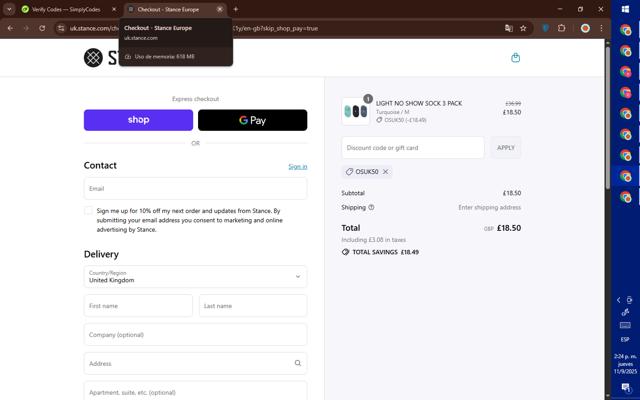Image resolution: width=640 pixels, height=400 pixels.
Task: Click the TOTAL SAVINGS tag icon
Action: pyautogui.click(x=345, y=252)
